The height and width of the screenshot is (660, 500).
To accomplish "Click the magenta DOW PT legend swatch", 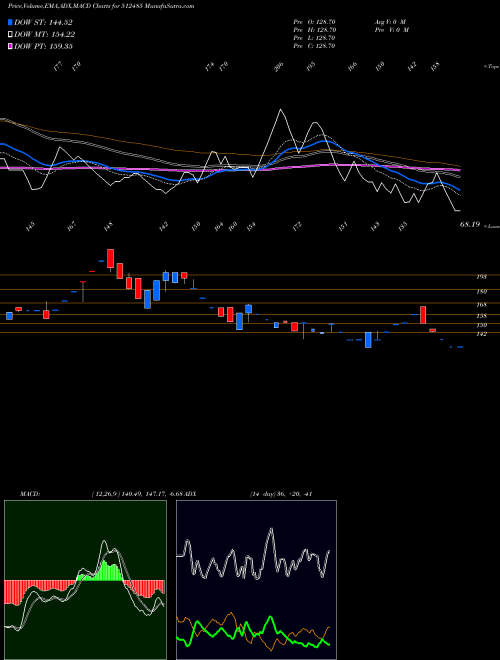I will [x=10, y=46].
